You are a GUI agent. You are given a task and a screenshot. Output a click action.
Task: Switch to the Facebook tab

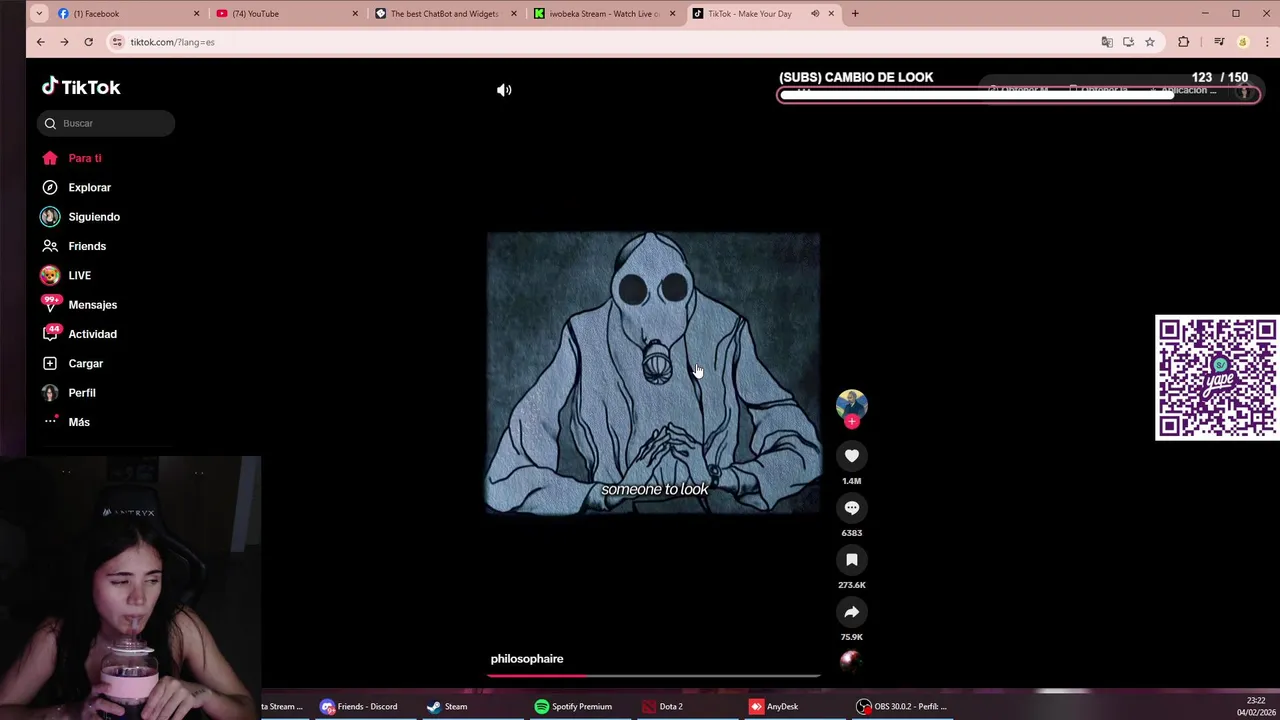pos(128,14)
